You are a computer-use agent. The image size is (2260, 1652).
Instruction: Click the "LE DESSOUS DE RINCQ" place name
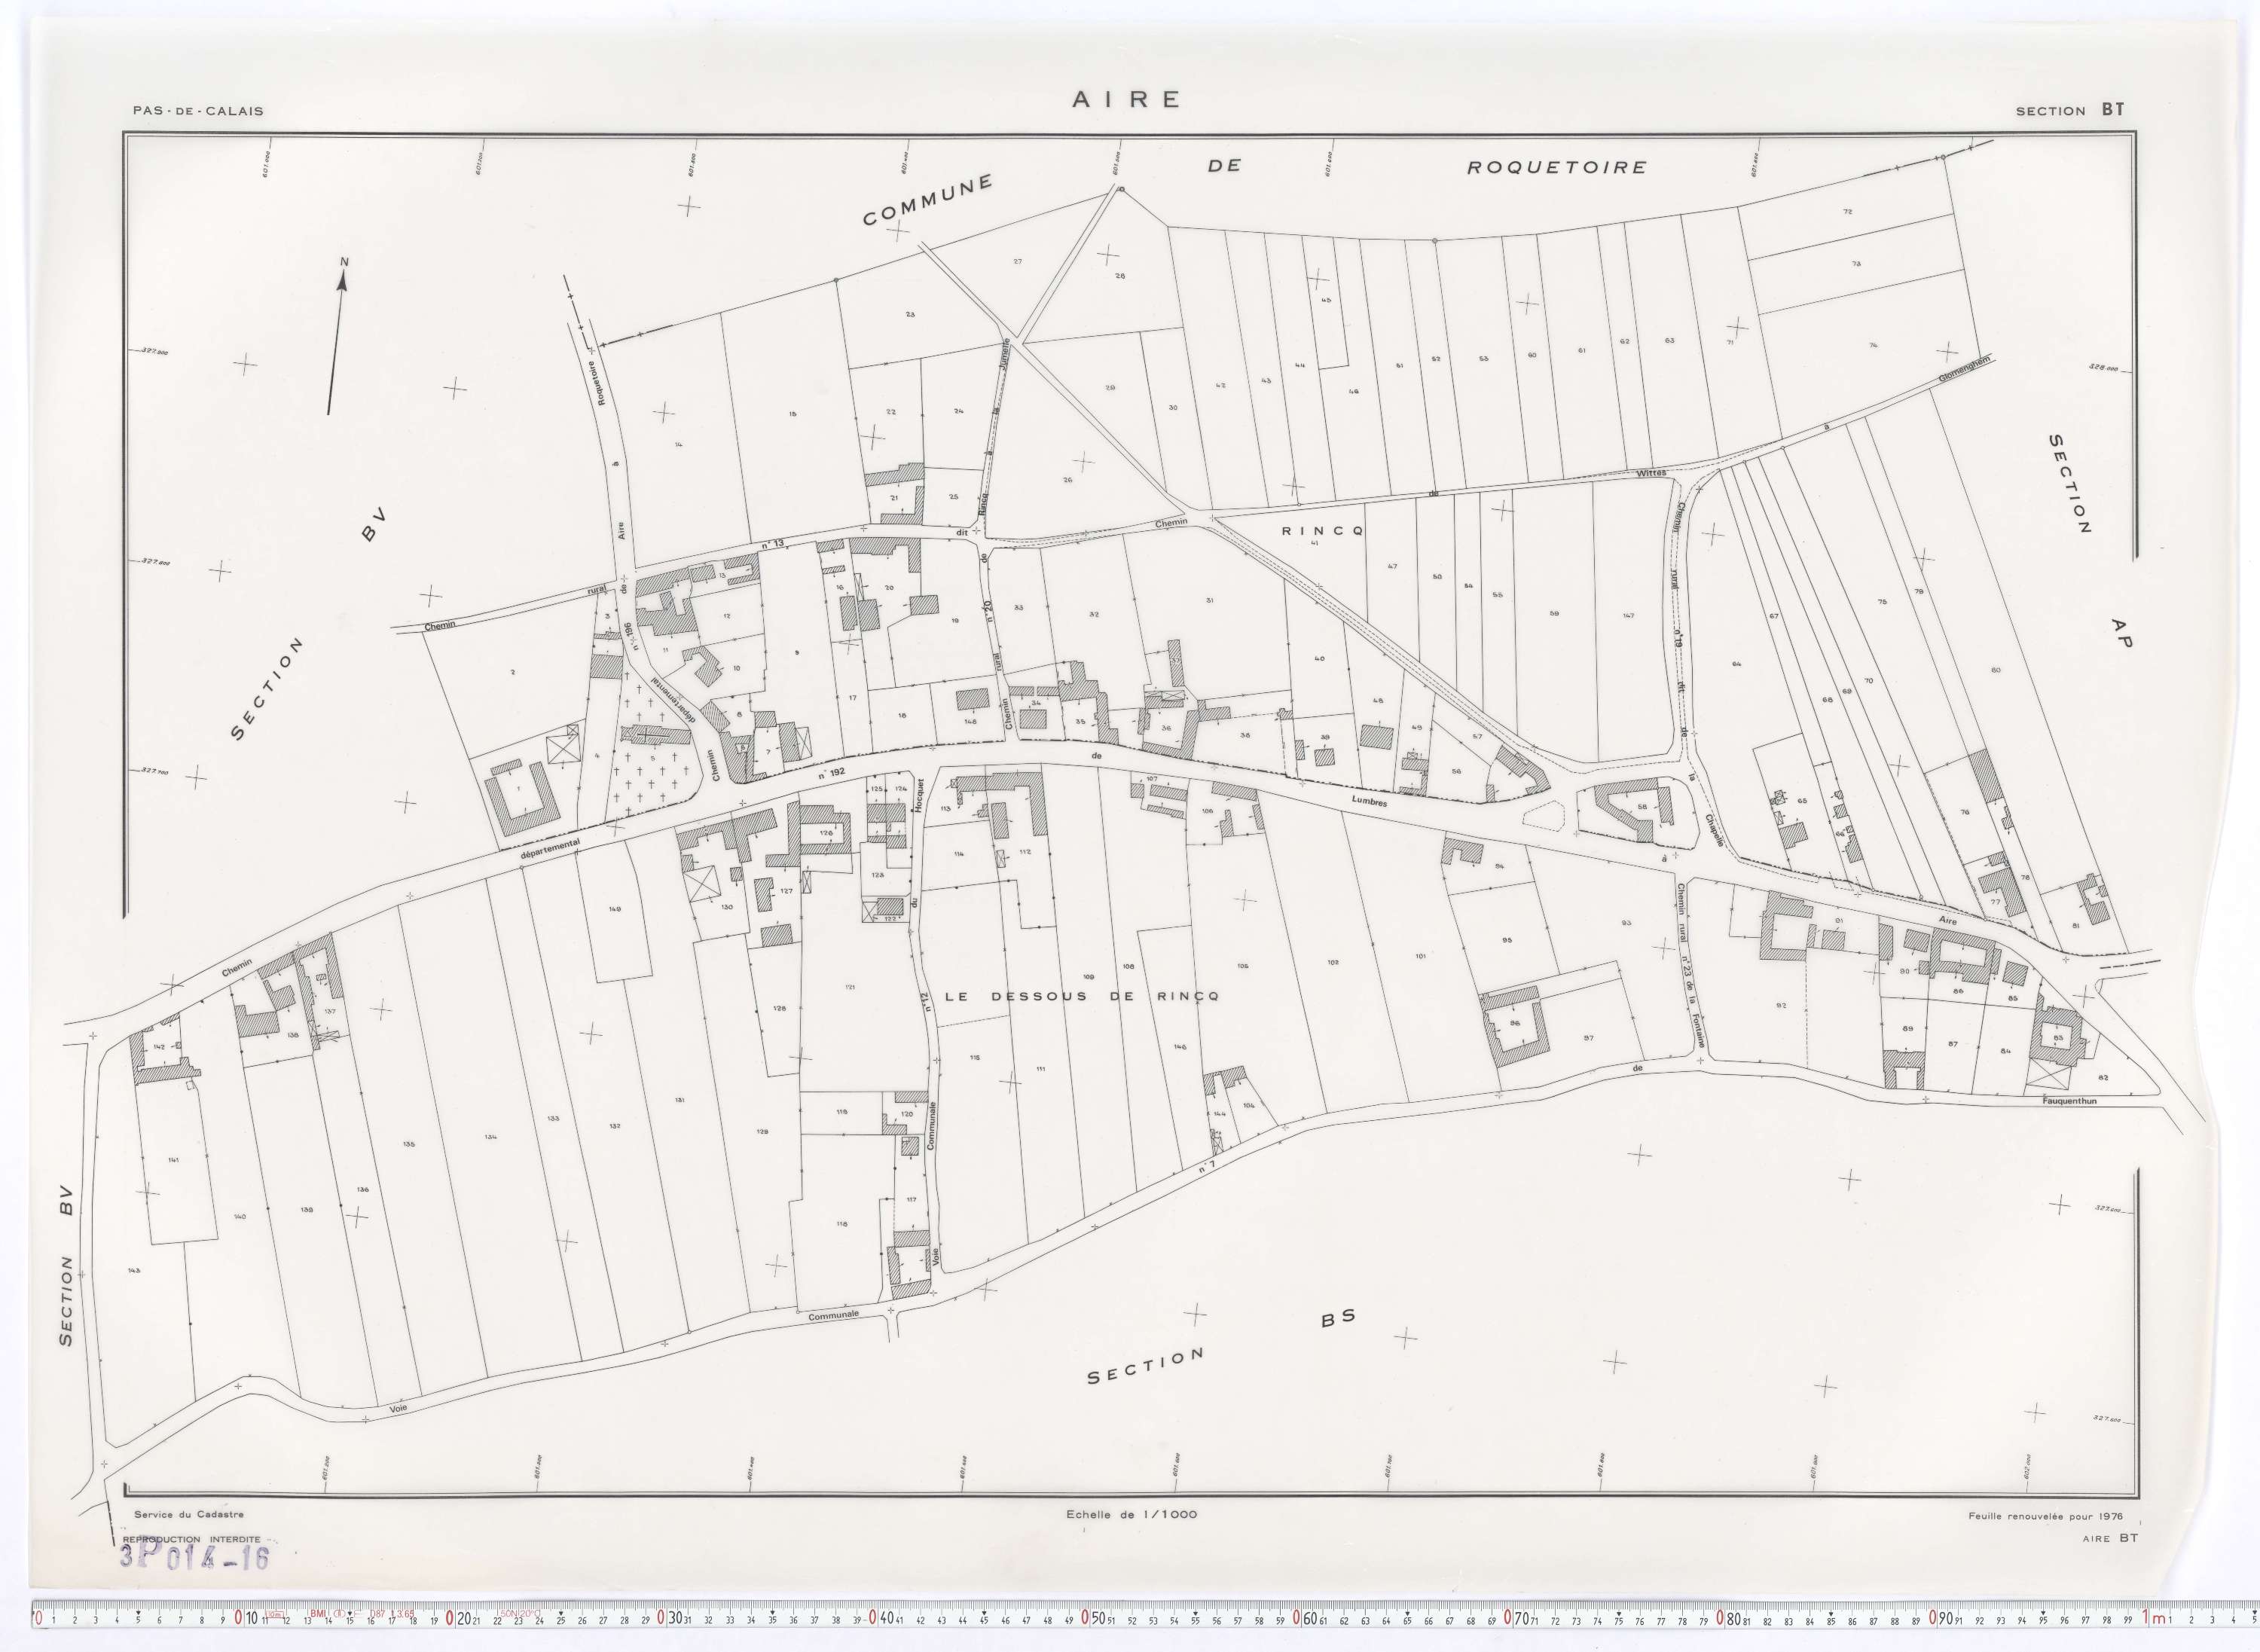[1081, 996]
